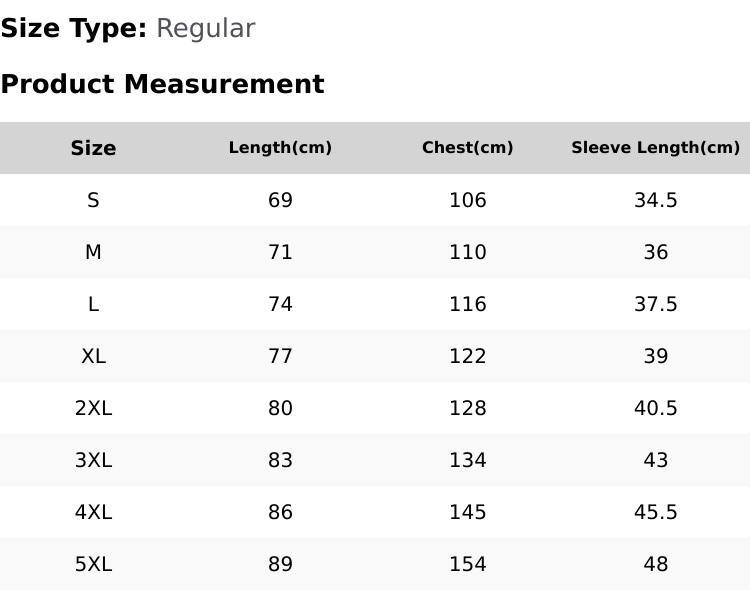Select the 4XL size row label

[93, 512]
